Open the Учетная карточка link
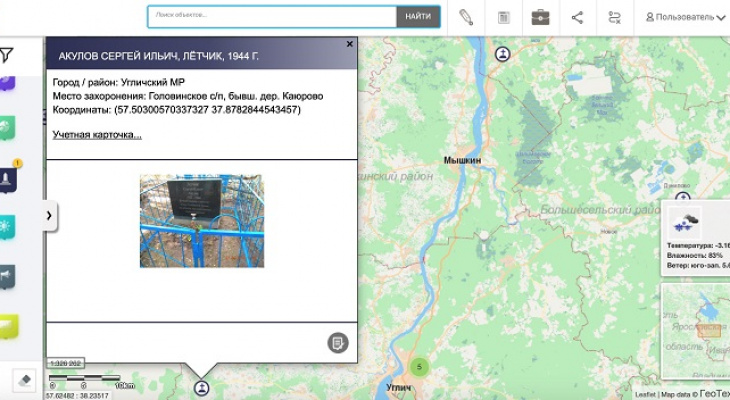The image size is (730, 400). point(97,134)
